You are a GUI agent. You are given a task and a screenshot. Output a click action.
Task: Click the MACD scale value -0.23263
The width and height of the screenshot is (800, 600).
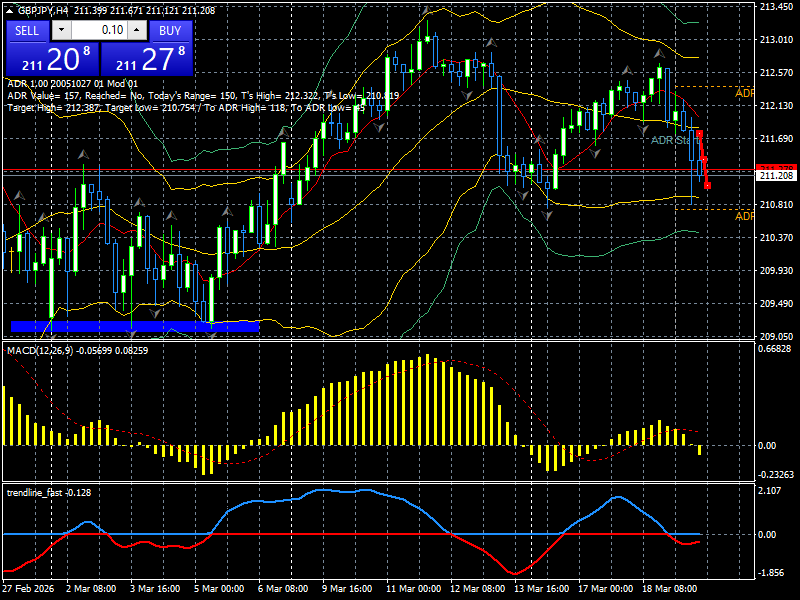776,474
